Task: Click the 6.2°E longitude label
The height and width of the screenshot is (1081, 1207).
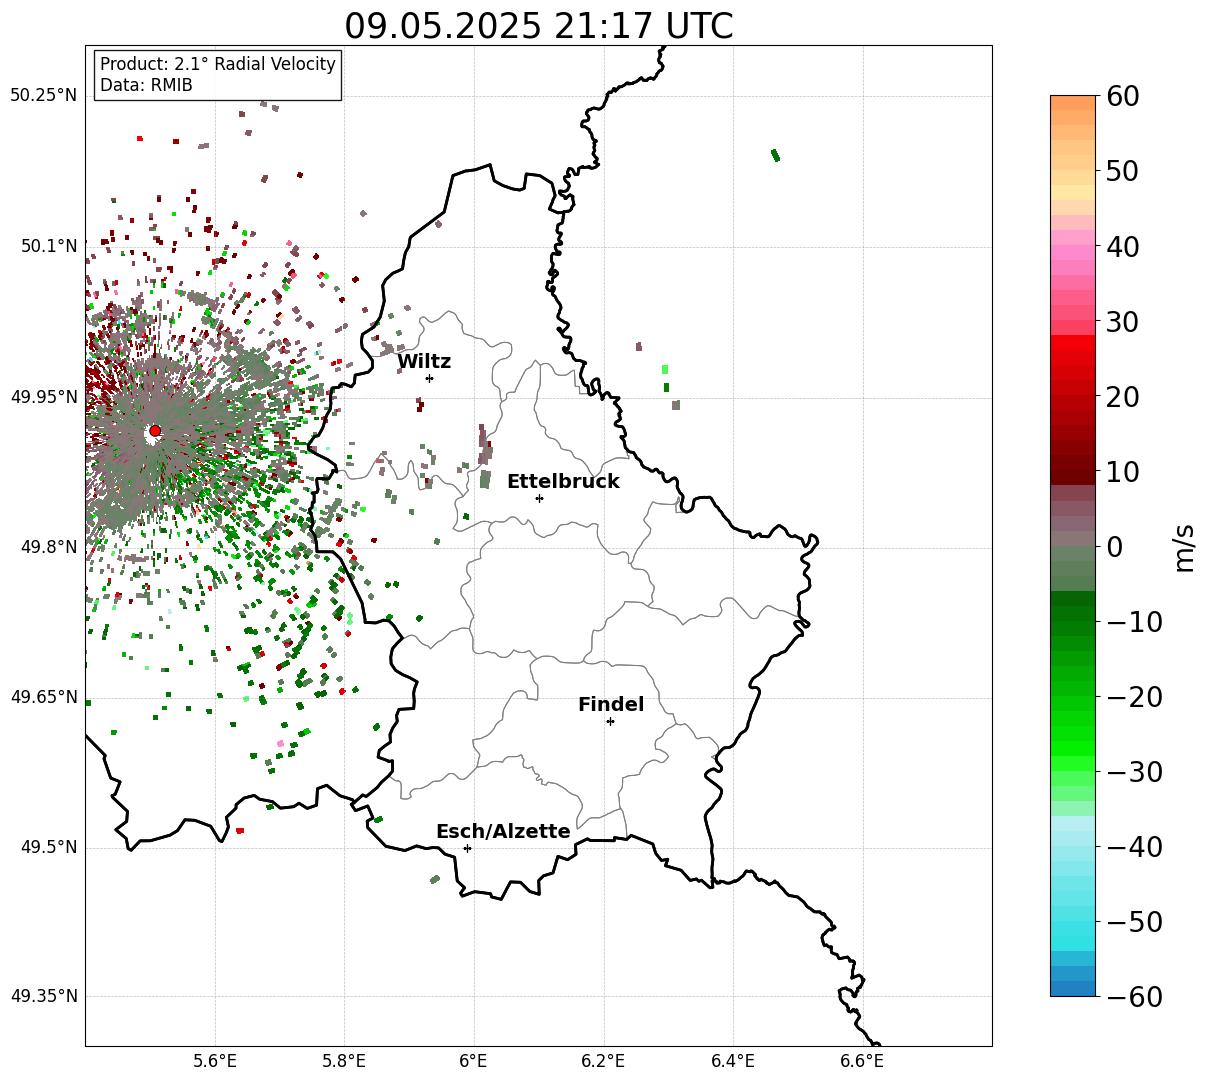Action: point(604,1061)
